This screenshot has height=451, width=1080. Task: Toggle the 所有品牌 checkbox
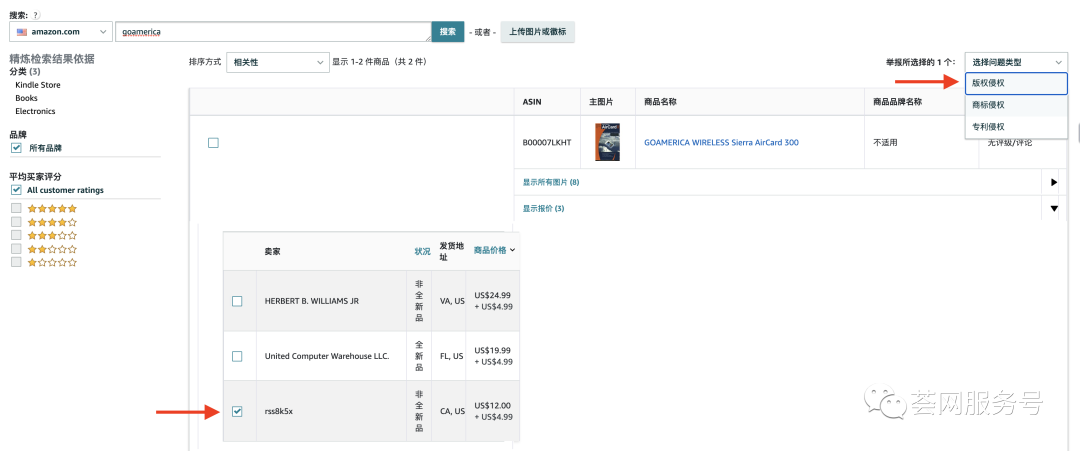click(17, 148)
